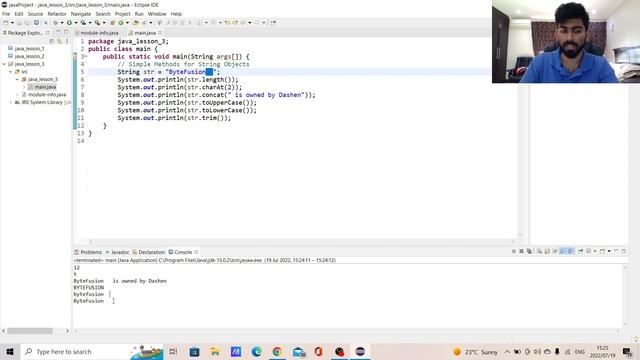Click Remove Launch (X) in Console toolbar
This screenshot has height=360, width=640.
point(521,251)
